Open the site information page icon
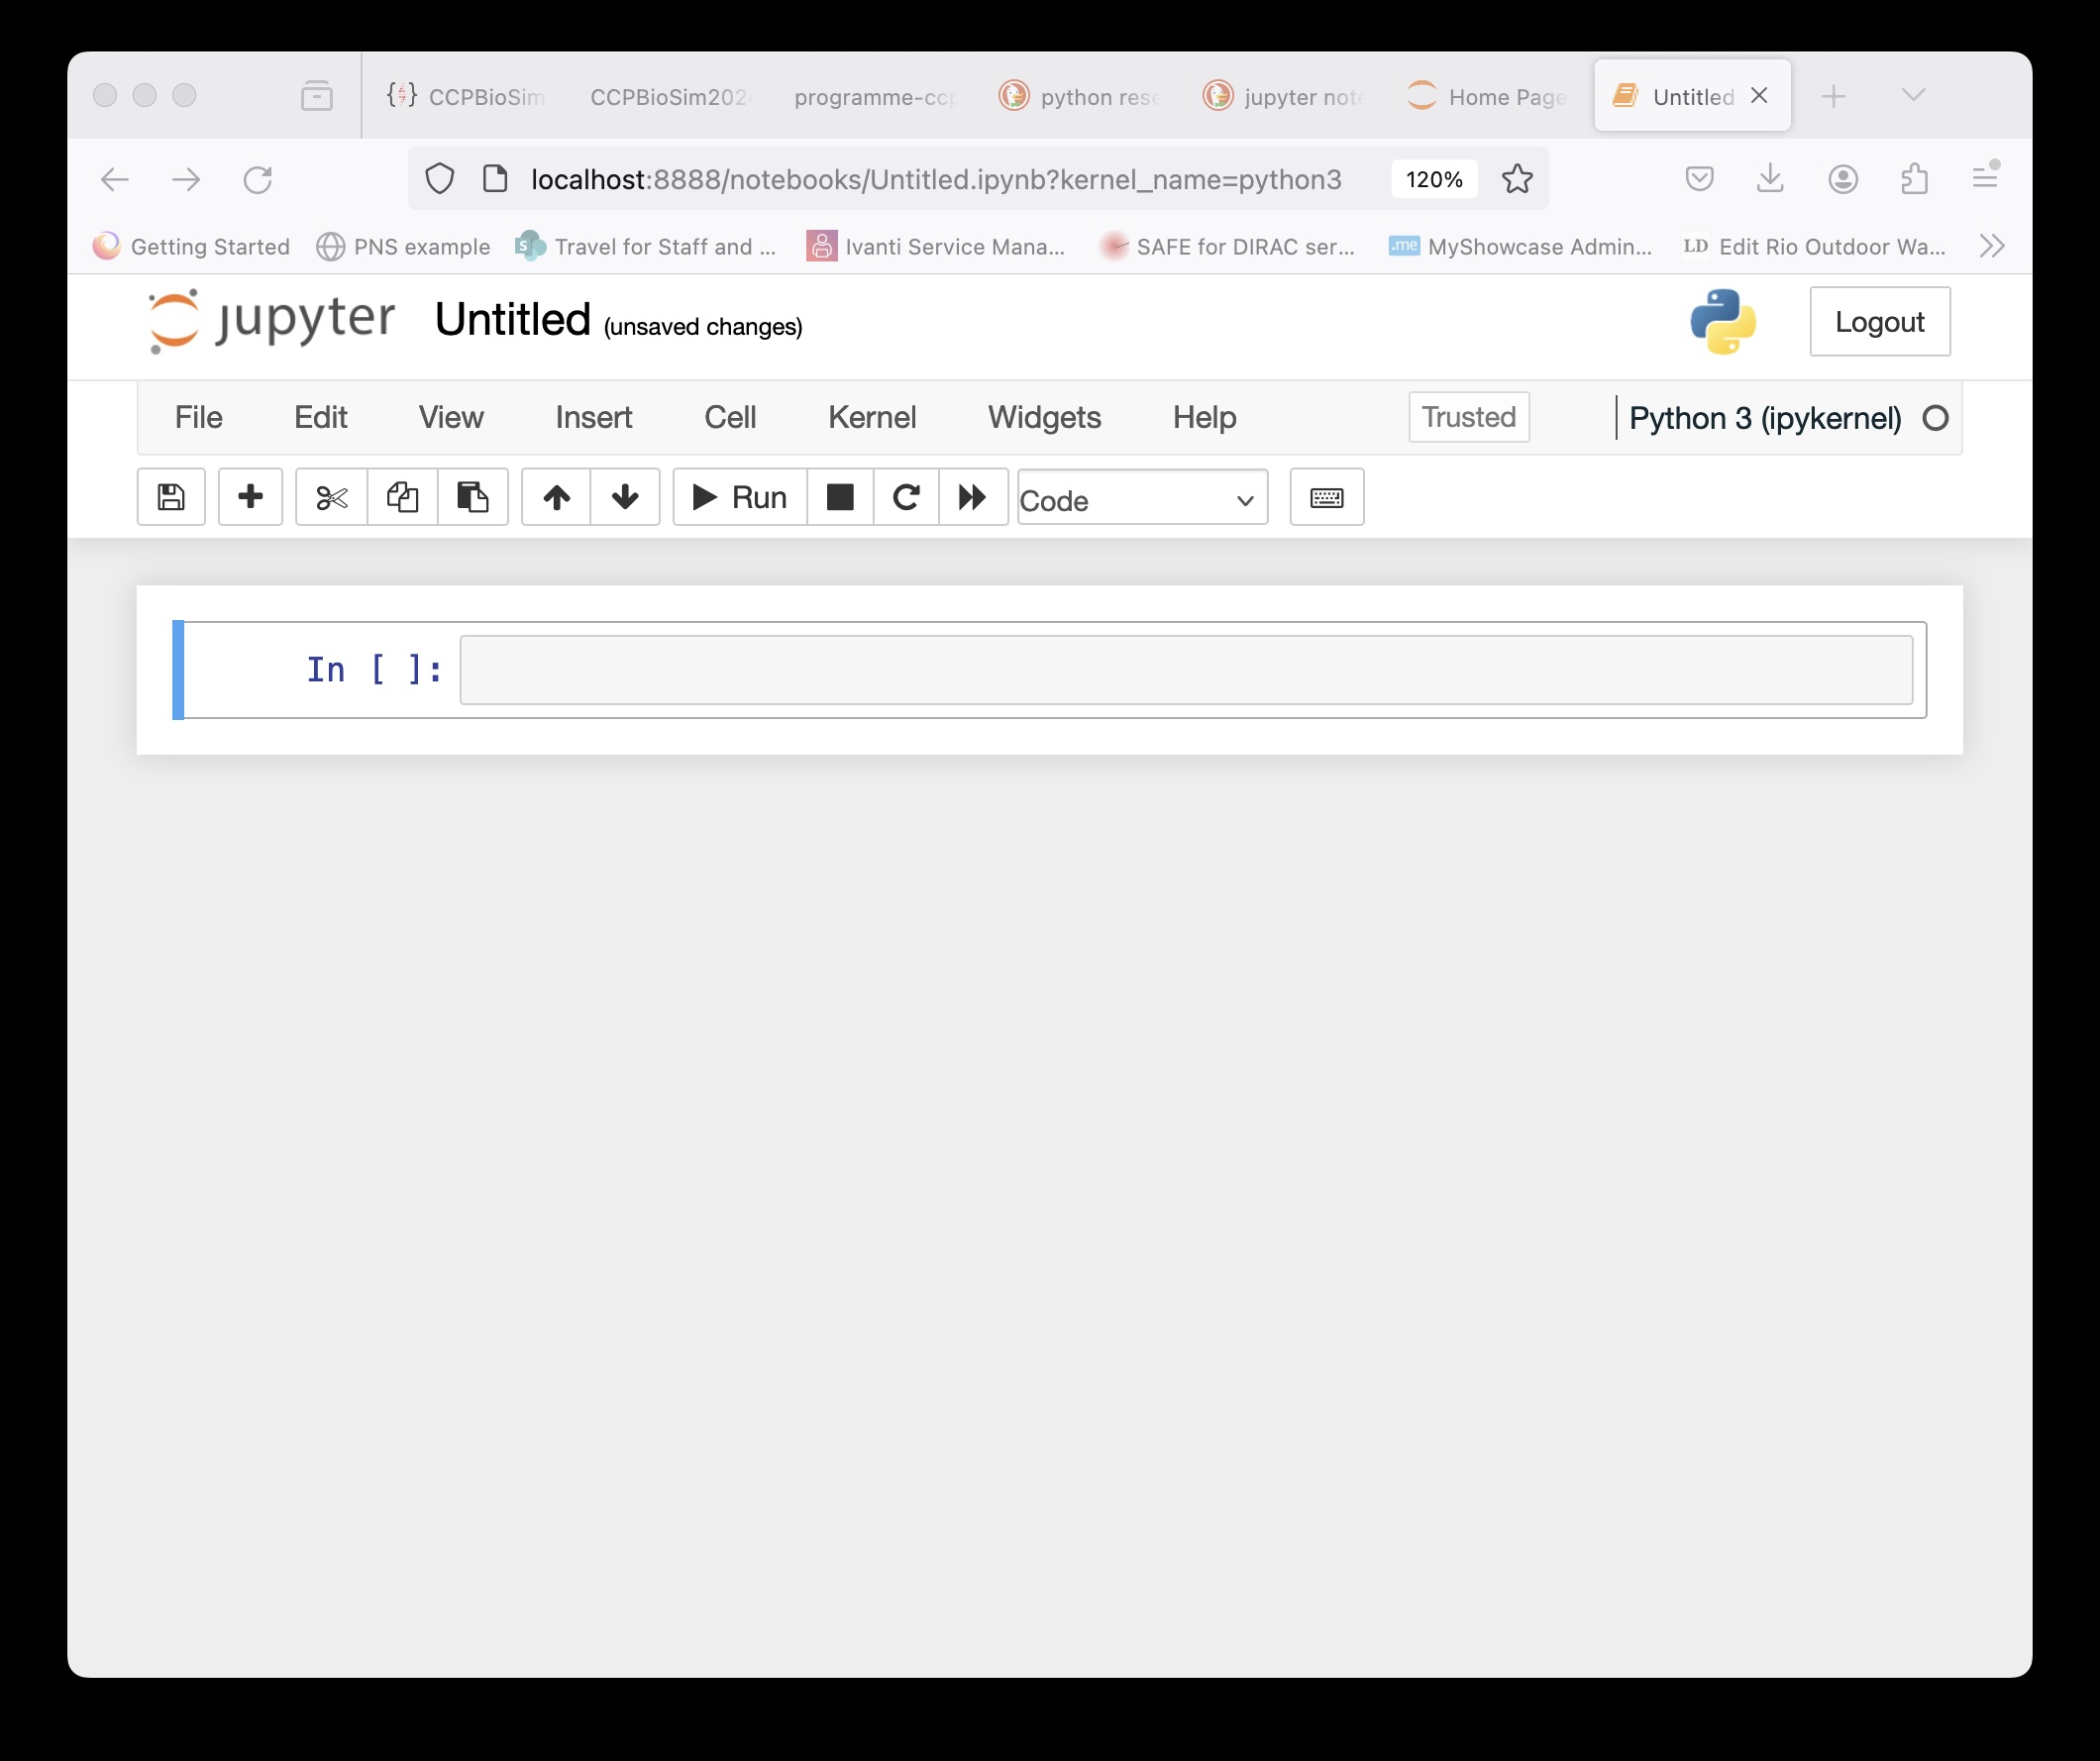This screenshot has width=2100, height=1761. tap(495, 179)
